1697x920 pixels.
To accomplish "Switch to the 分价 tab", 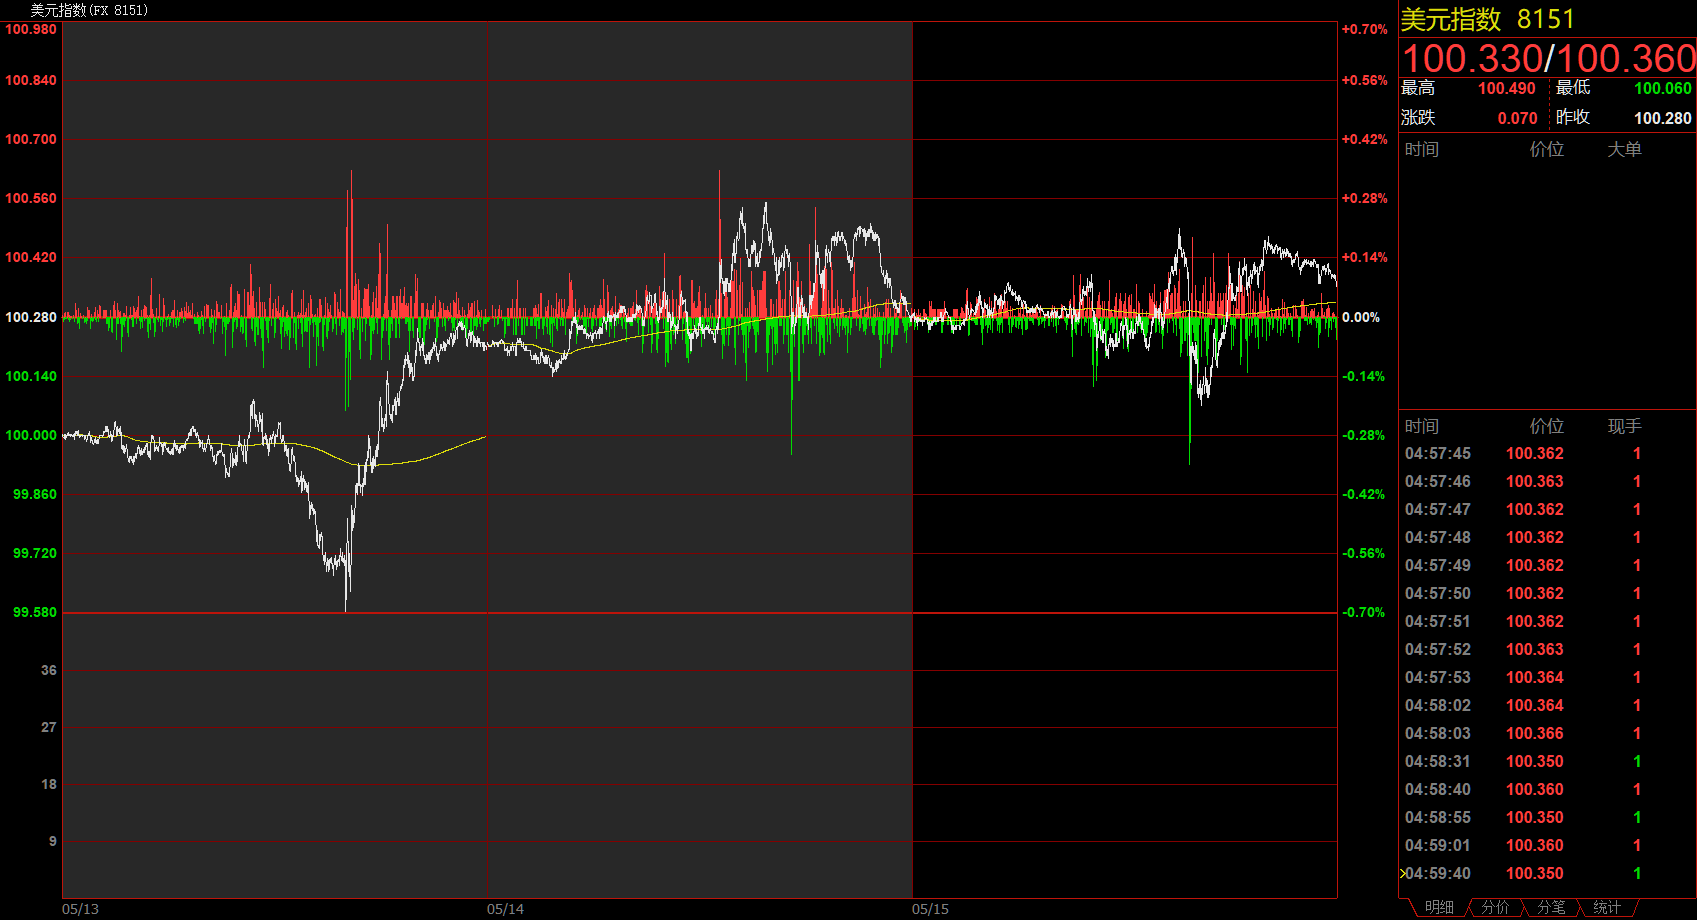I will point(1495,907).
